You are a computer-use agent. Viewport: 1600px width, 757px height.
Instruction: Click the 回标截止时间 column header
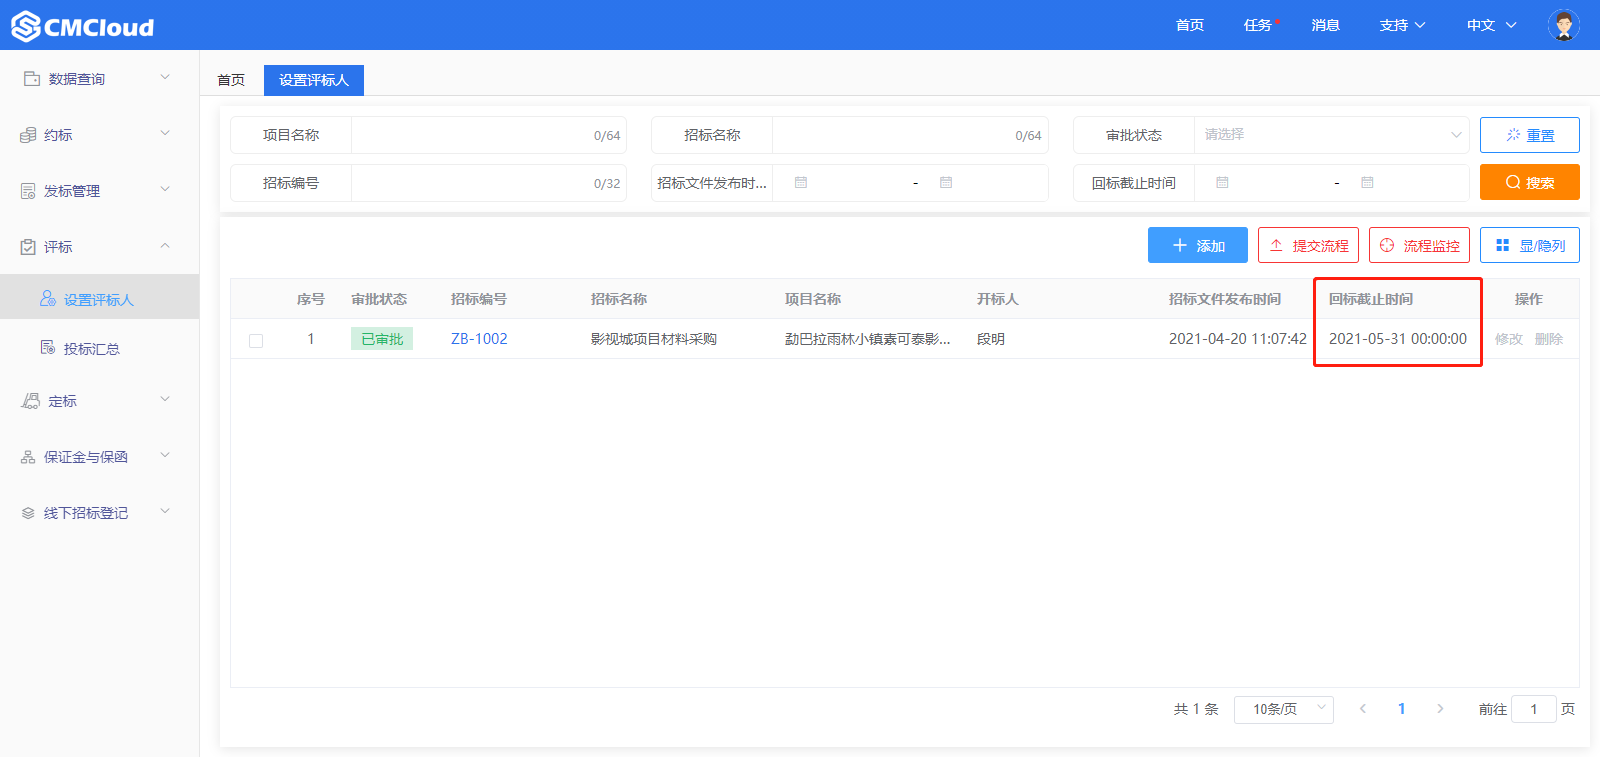click(x=1371, y=299)
